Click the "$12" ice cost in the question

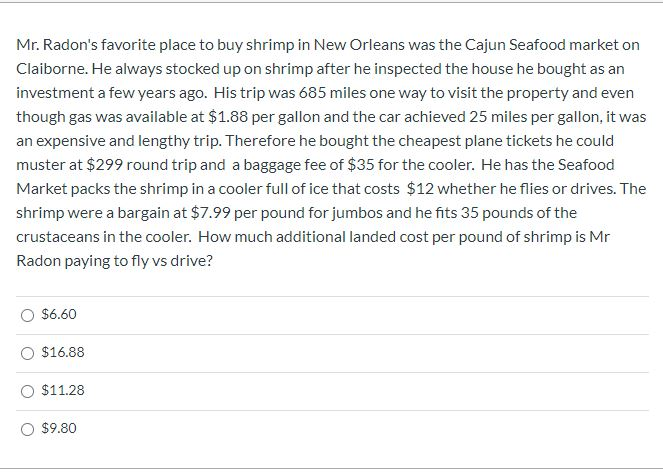click(418, 189)
